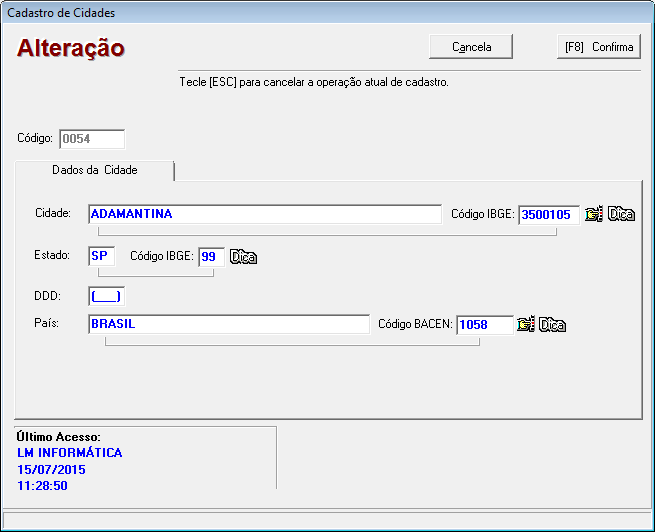
Task: Select the city Código IBGE field showing 3500105
Action: click(549, 214)
